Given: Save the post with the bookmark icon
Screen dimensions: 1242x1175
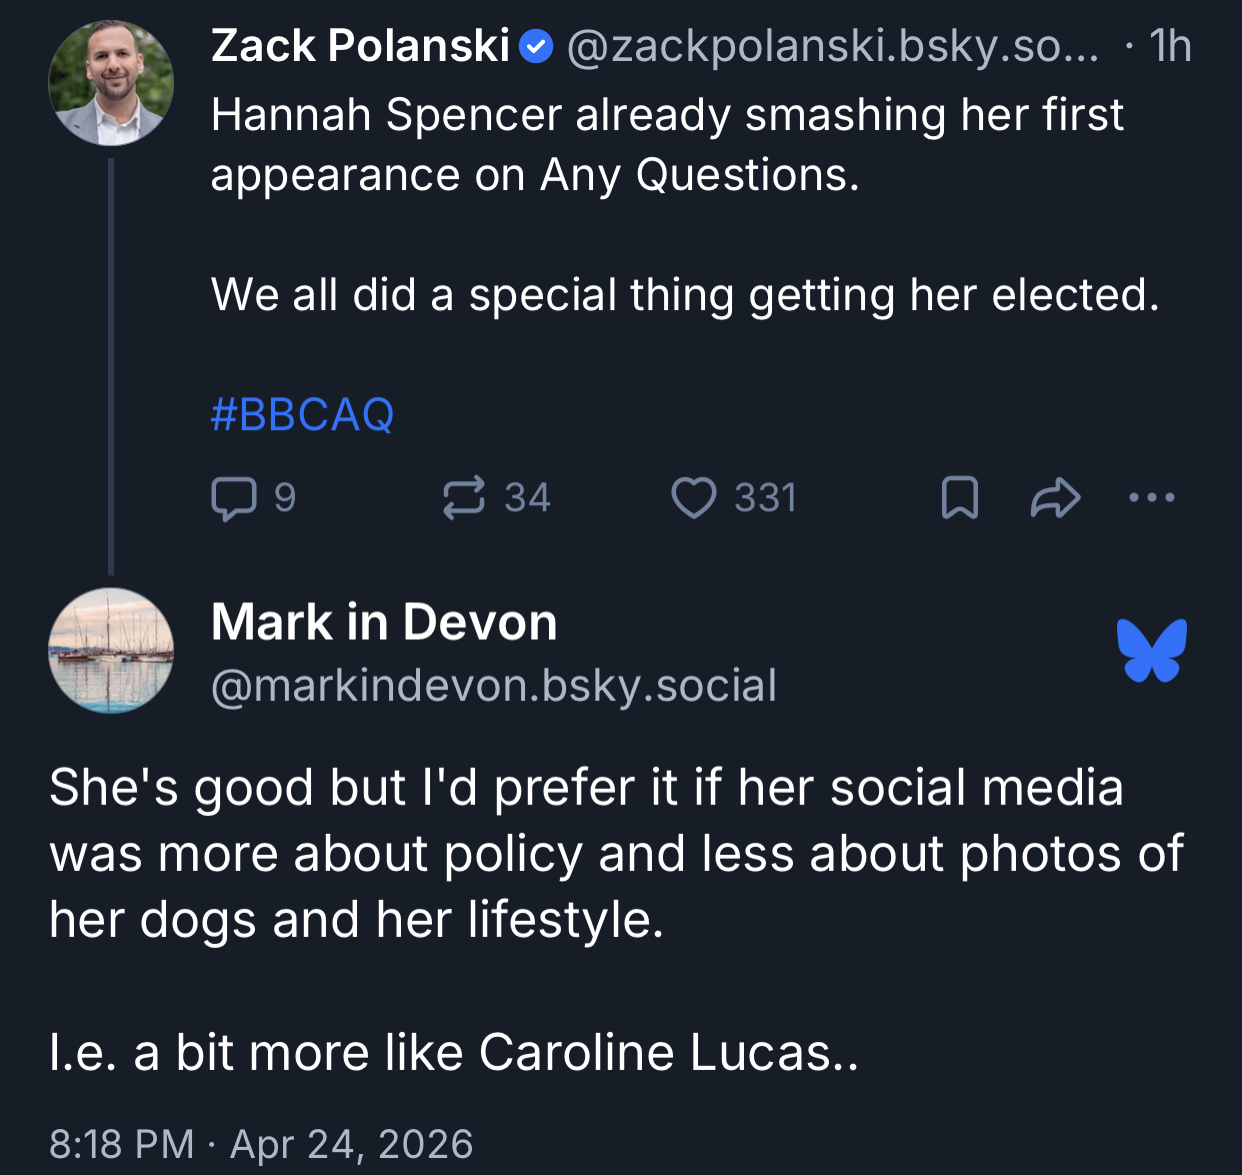Looking at the screenshot, I should point(960,498).
